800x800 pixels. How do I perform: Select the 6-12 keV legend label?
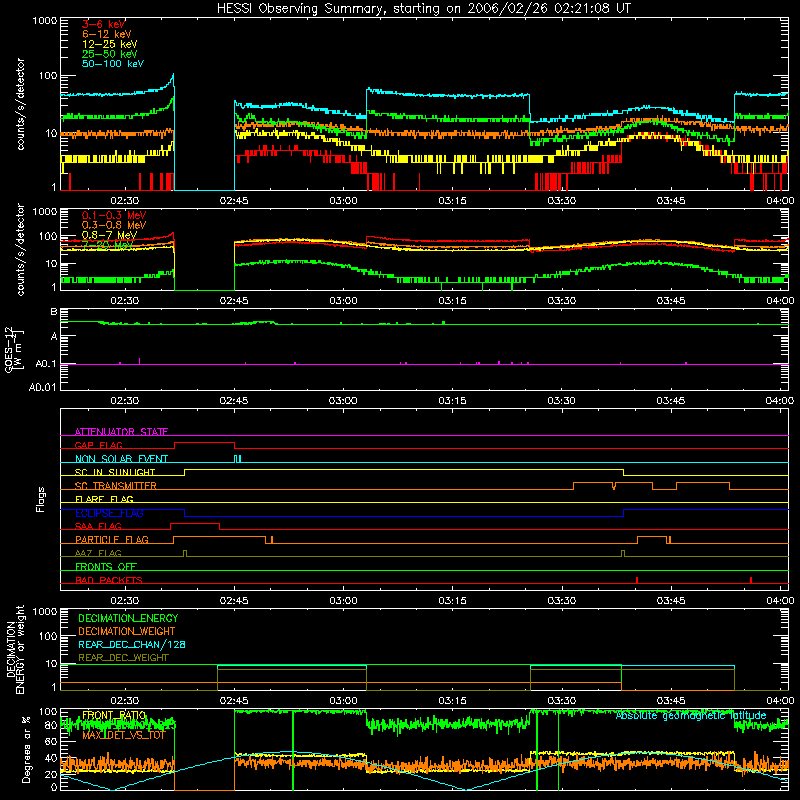[107, 34]
